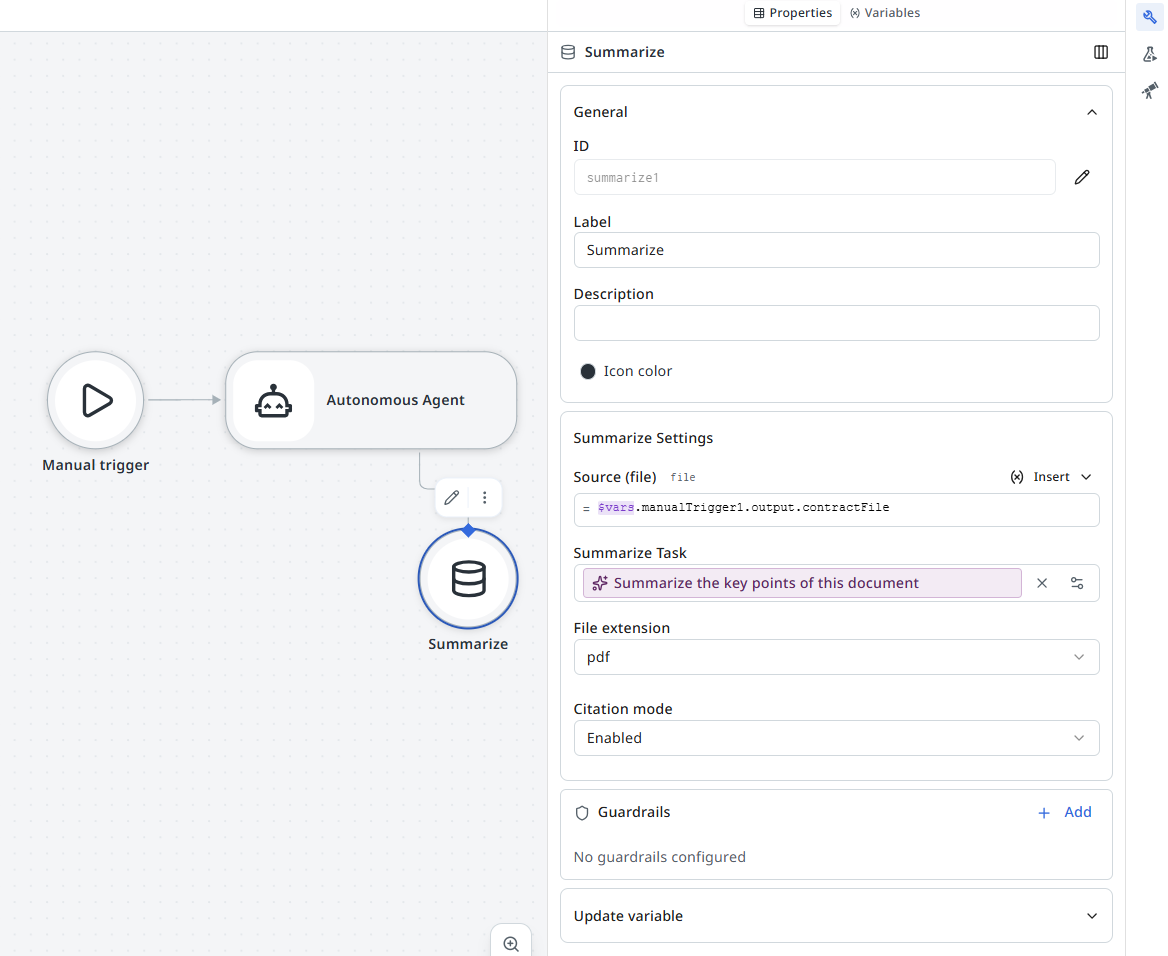
Task: Click the 'Manual trigger' node label
Action: [x=95, y=465]
